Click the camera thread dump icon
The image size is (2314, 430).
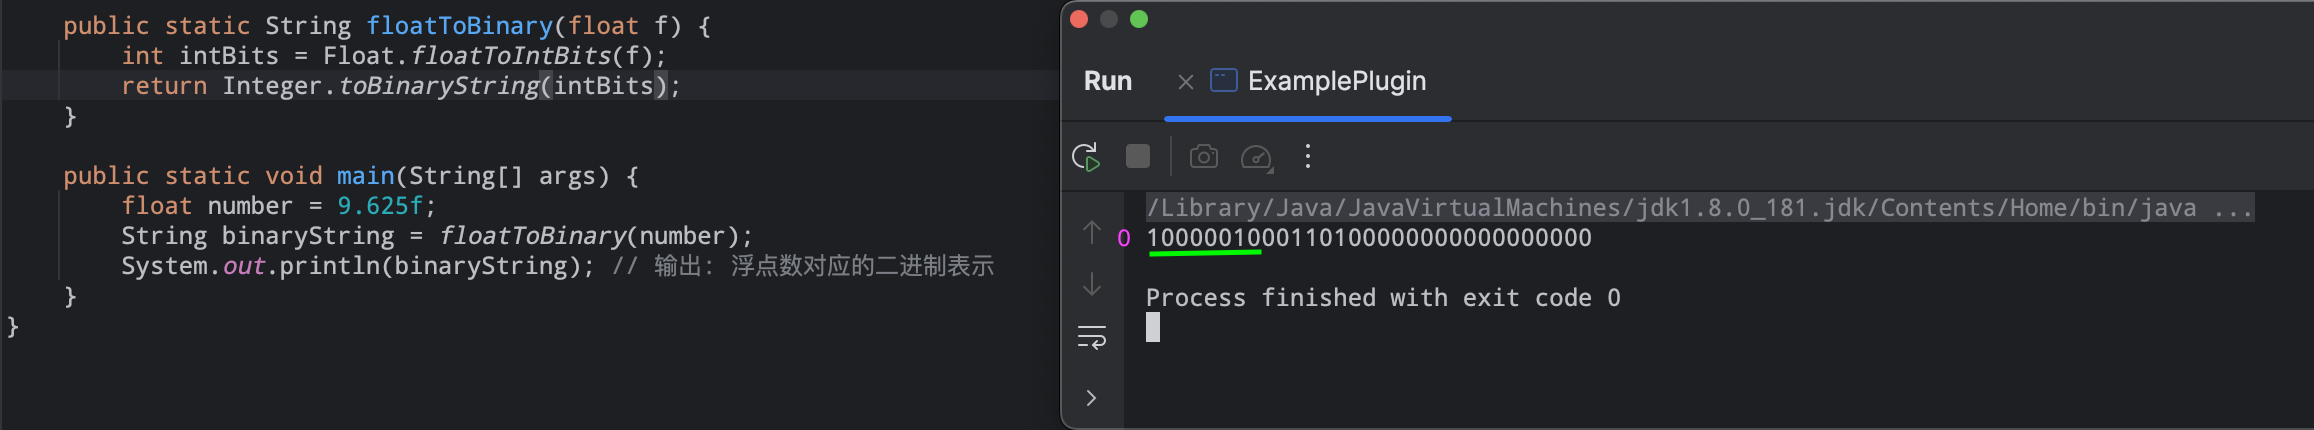(x=1203, y=157)
